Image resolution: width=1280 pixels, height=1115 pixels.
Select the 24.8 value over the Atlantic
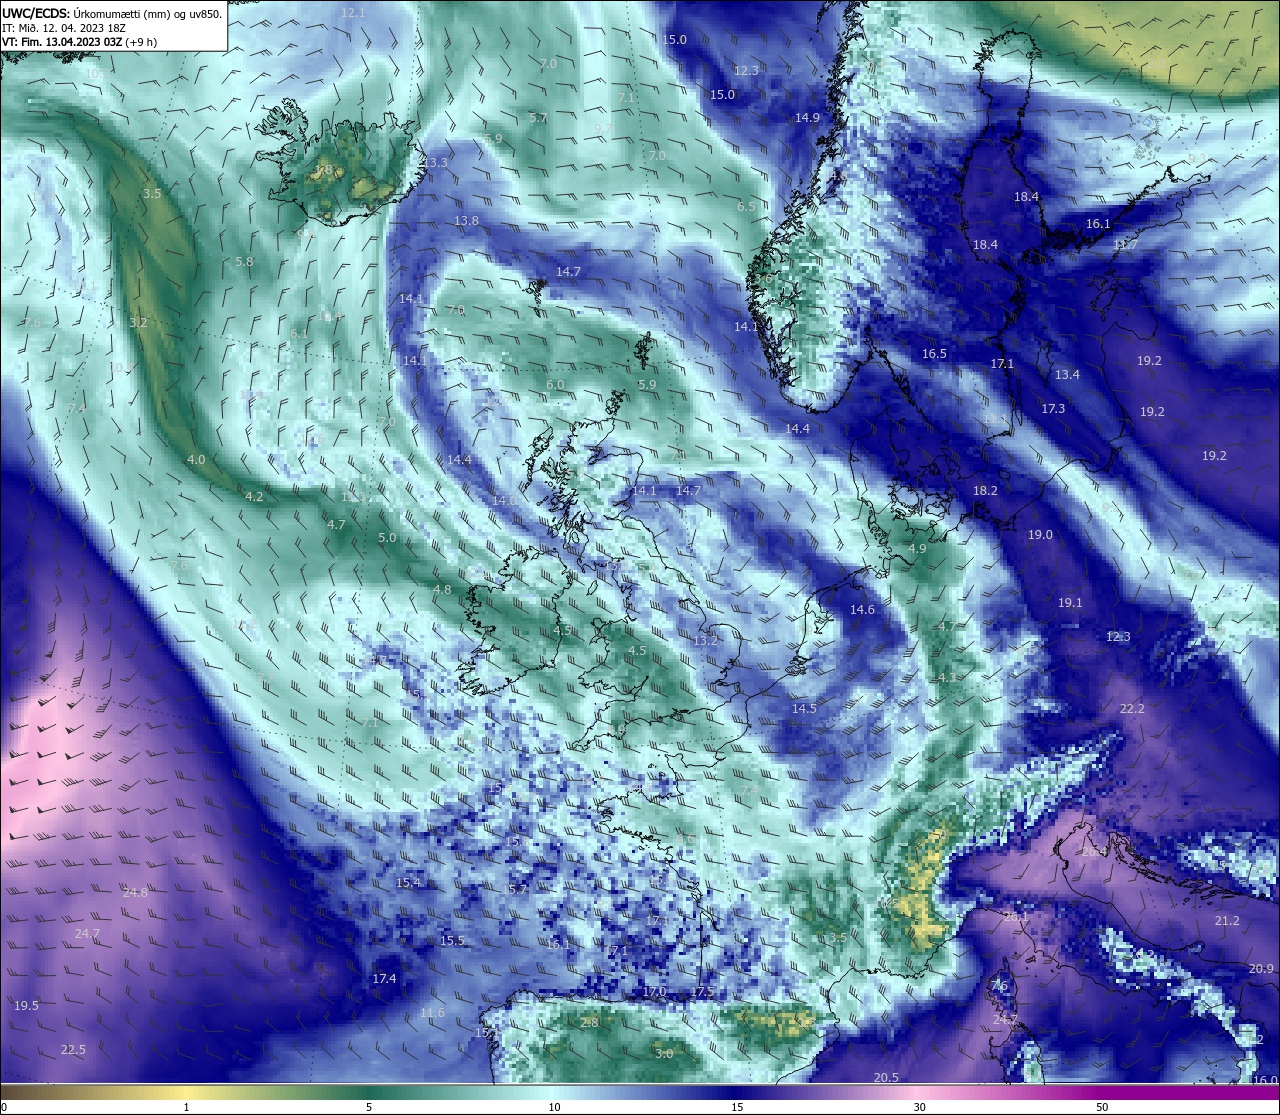pos(135,892)
